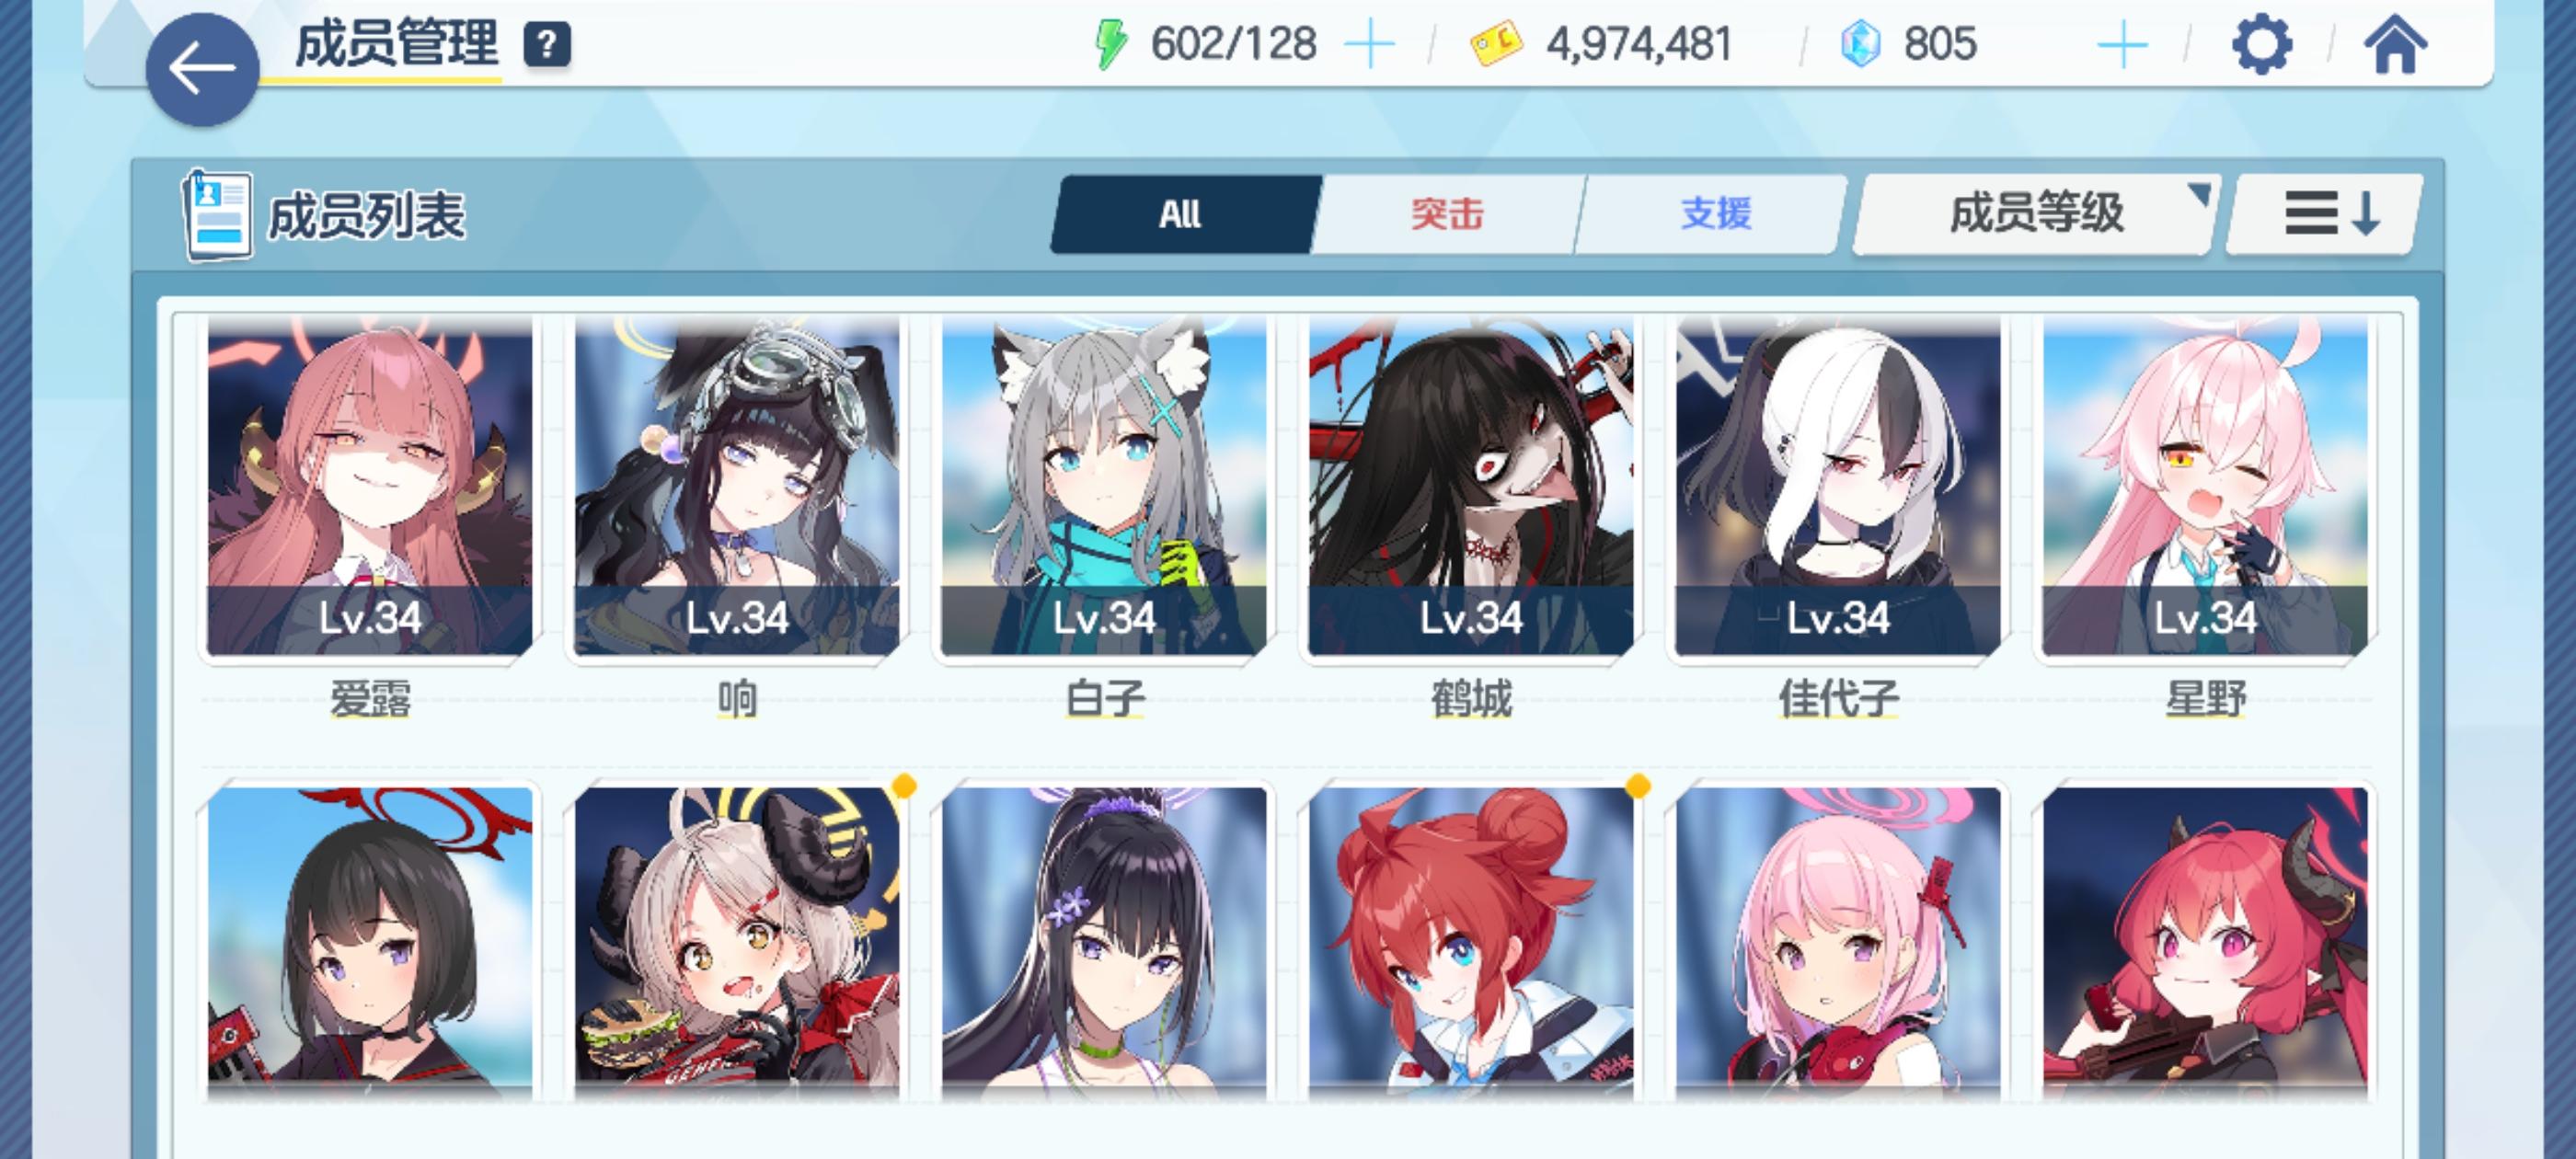Open member 鹤城 portrait card

point(1470,487)
